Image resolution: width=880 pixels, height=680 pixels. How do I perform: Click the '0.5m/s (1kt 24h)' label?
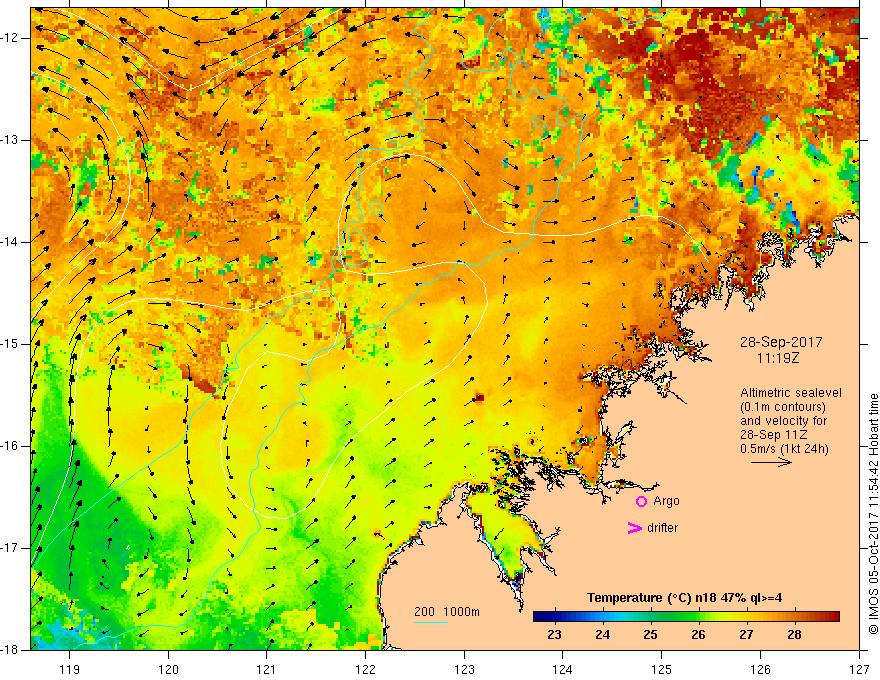coord(785,449)
